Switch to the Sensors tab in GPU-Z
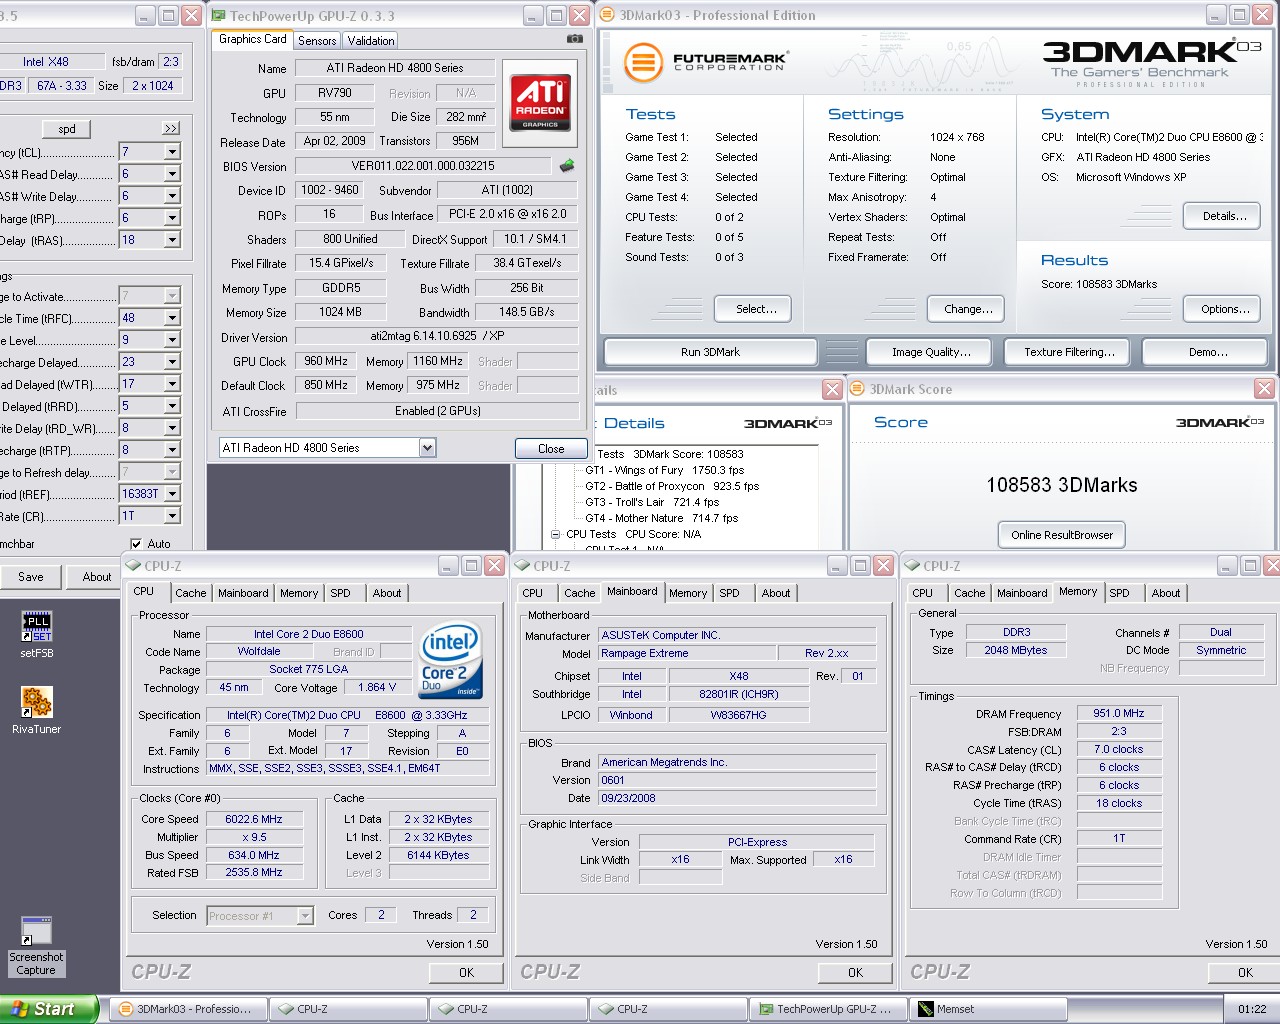 click(x=317, y=41)
